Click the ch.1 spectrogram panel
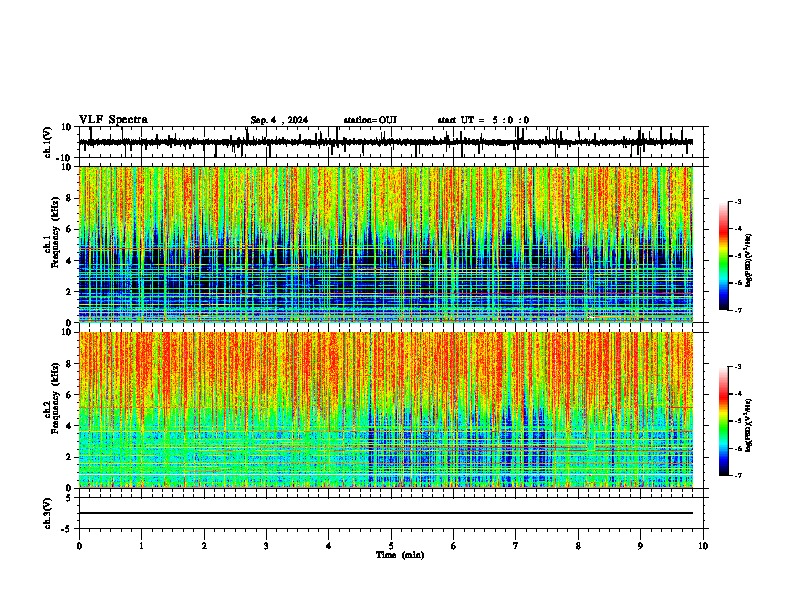Viewport: 792px width, 612px height. coord(385,244)
